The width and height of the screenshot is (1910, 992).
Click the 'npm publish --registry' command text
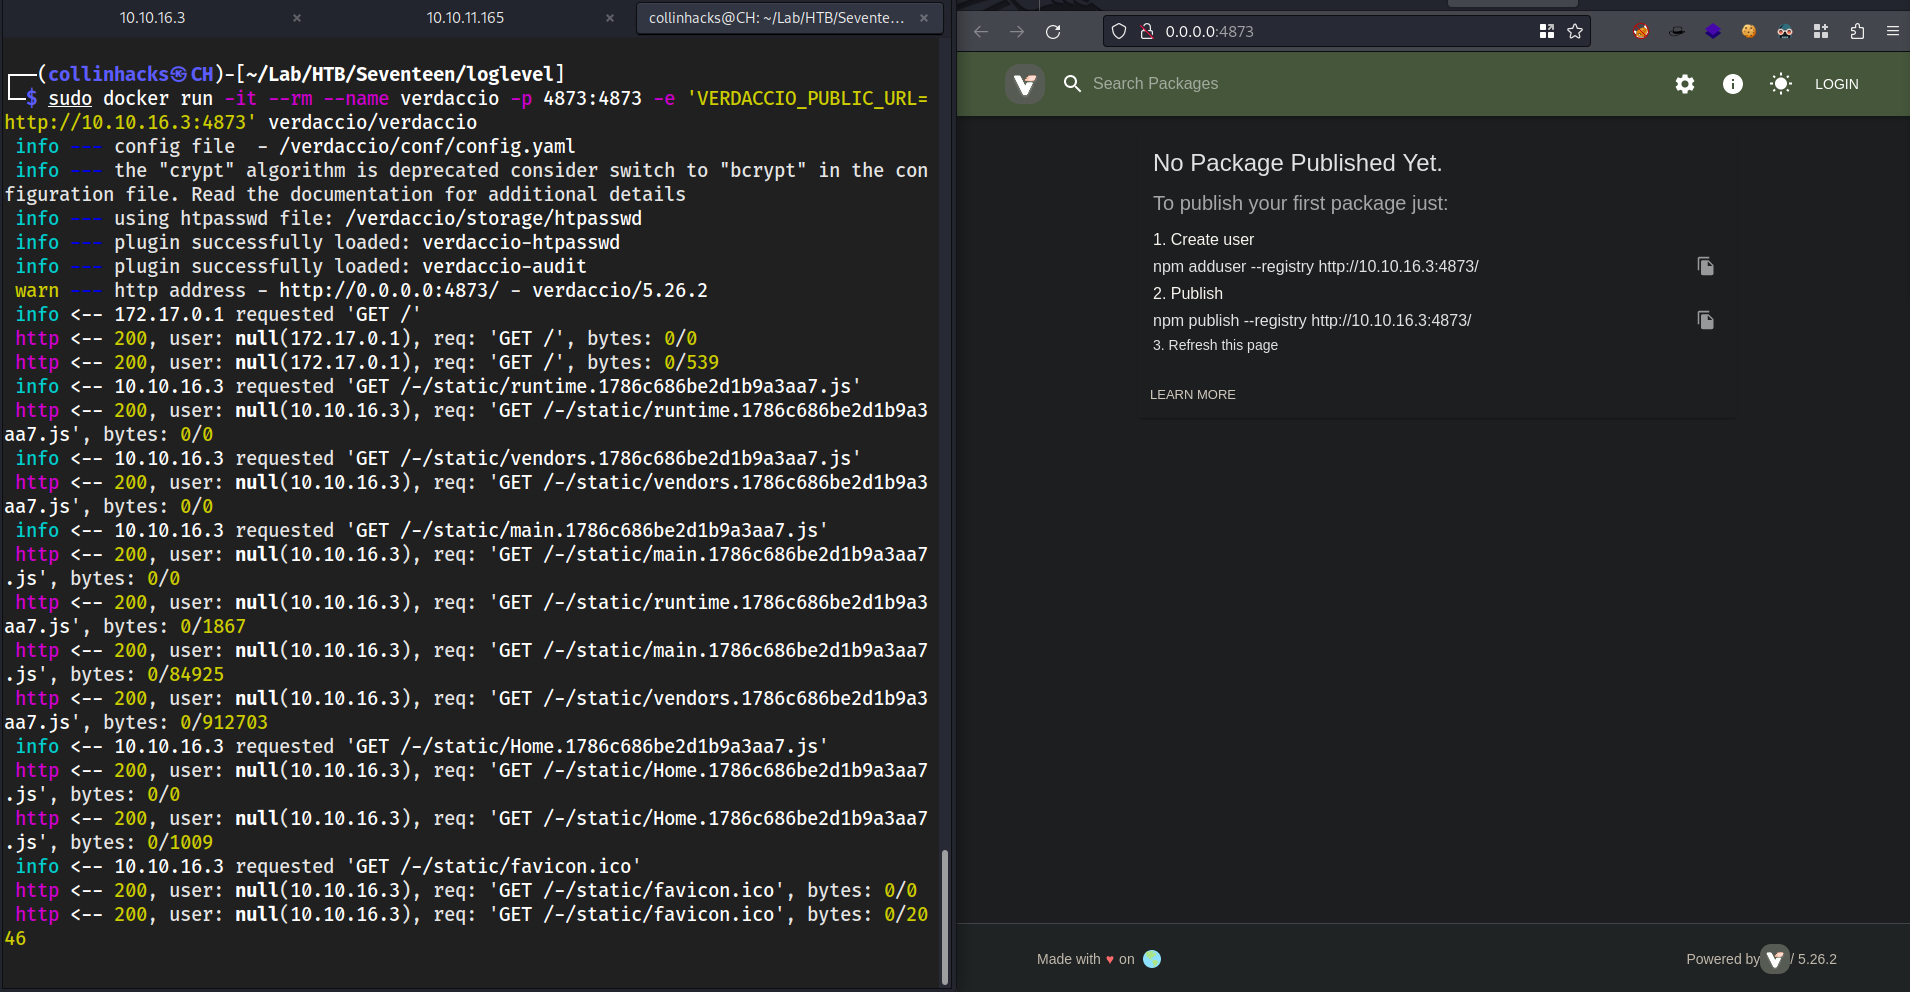(1312, 320)
